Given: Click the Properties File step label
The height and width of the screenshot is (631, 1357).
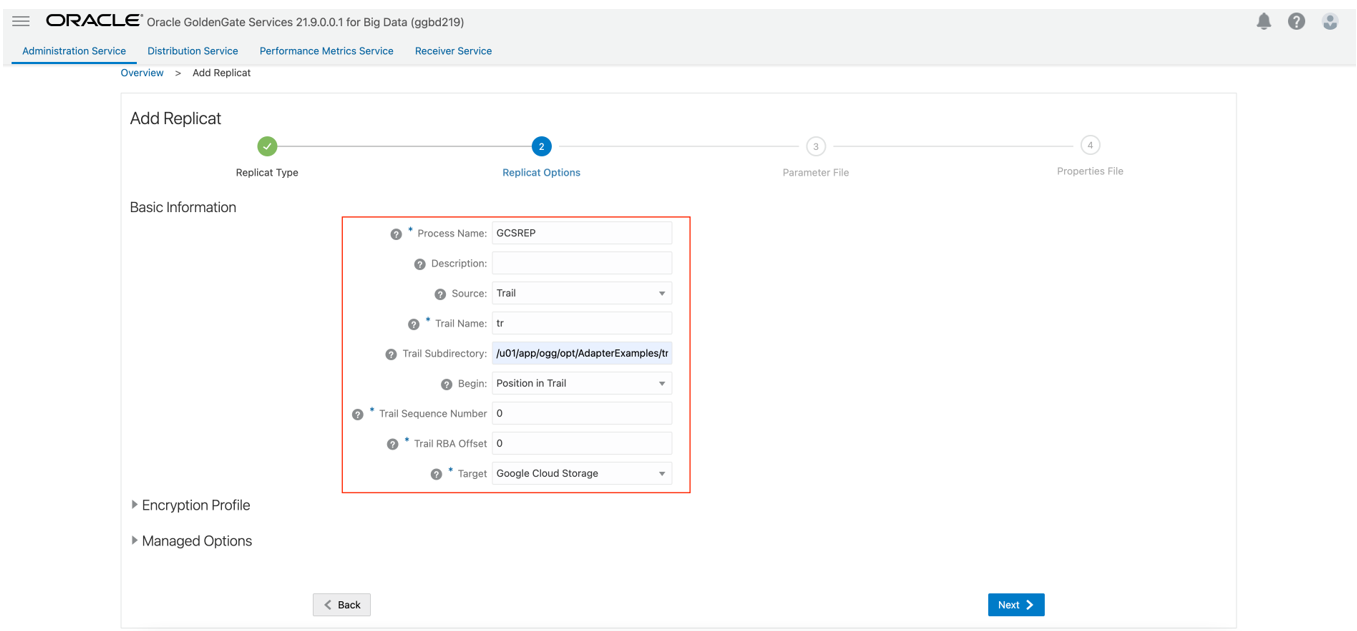Looking at the screenshot, I should pyautogui.click(x=1090, y=172).
